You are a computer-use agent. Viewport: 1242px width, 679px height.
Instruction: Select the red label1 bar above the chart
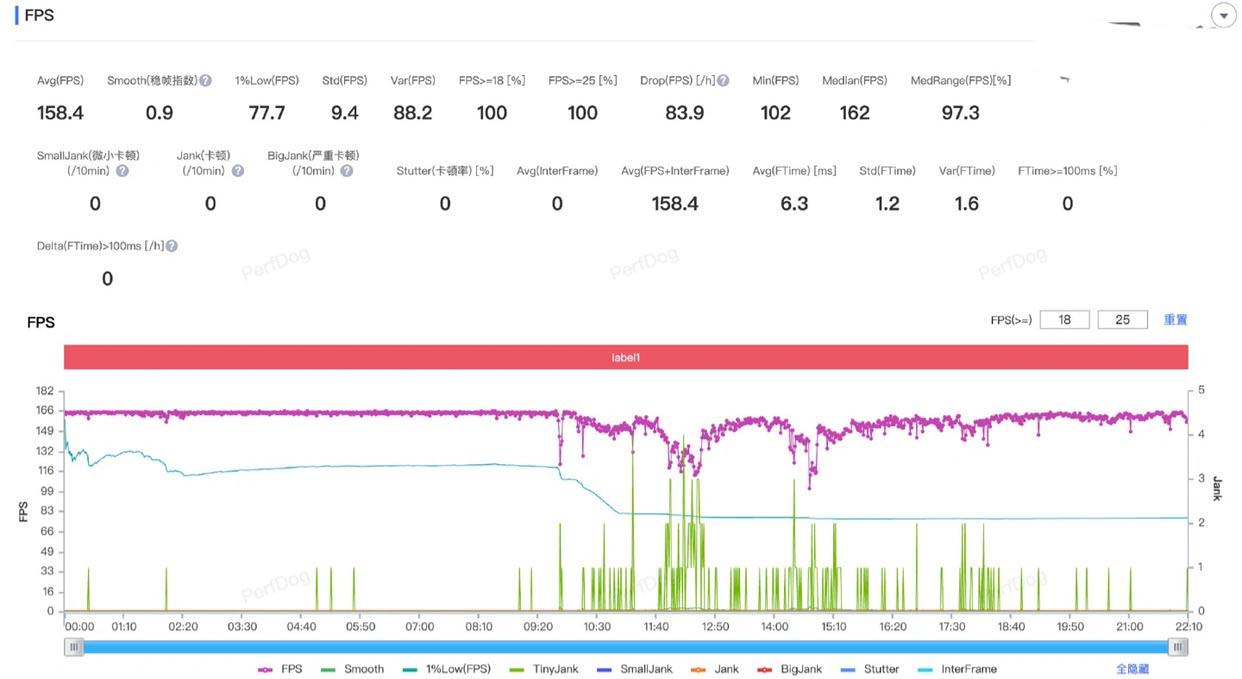tap(626, 357)
